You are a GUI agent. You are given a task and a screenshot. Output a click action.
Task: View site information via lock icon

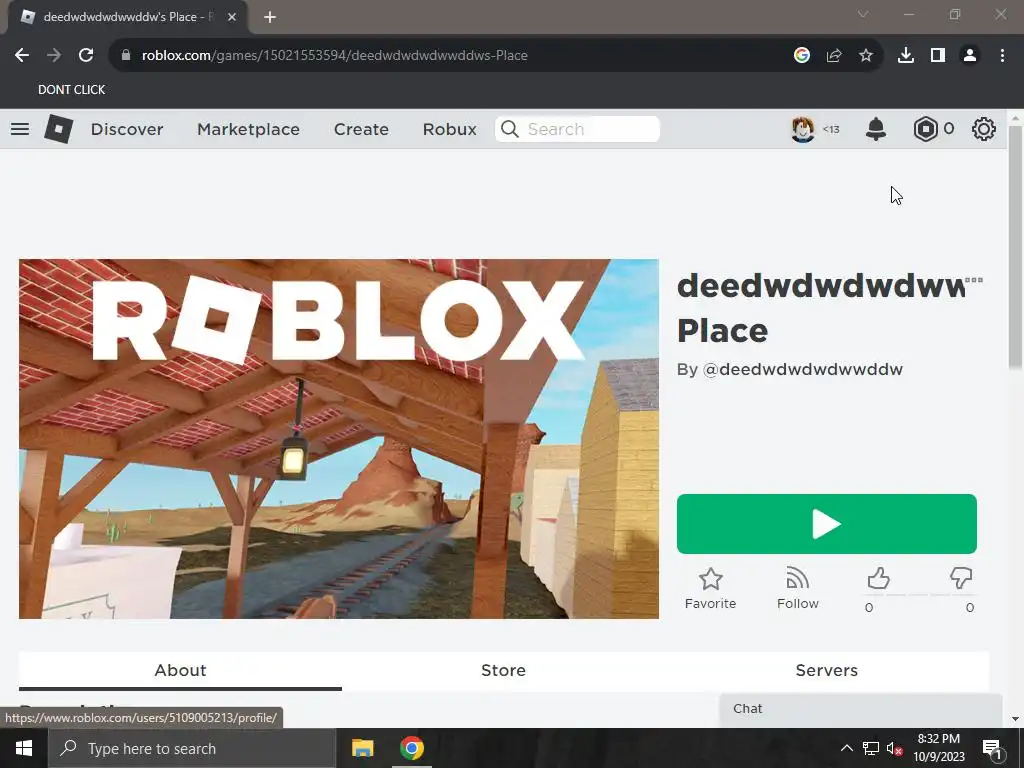point(125,56)
